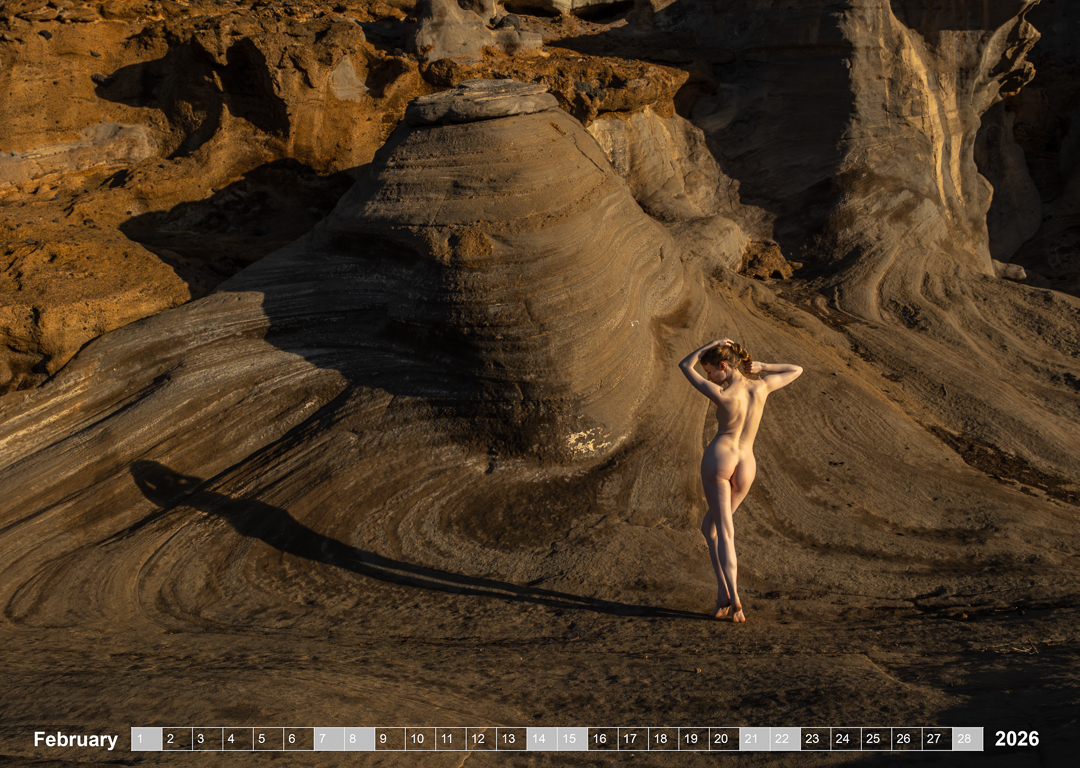The height and width of the screenshot is (768, 1080).
Task: Select day 12 on the date bar
Action: (481, 739)
